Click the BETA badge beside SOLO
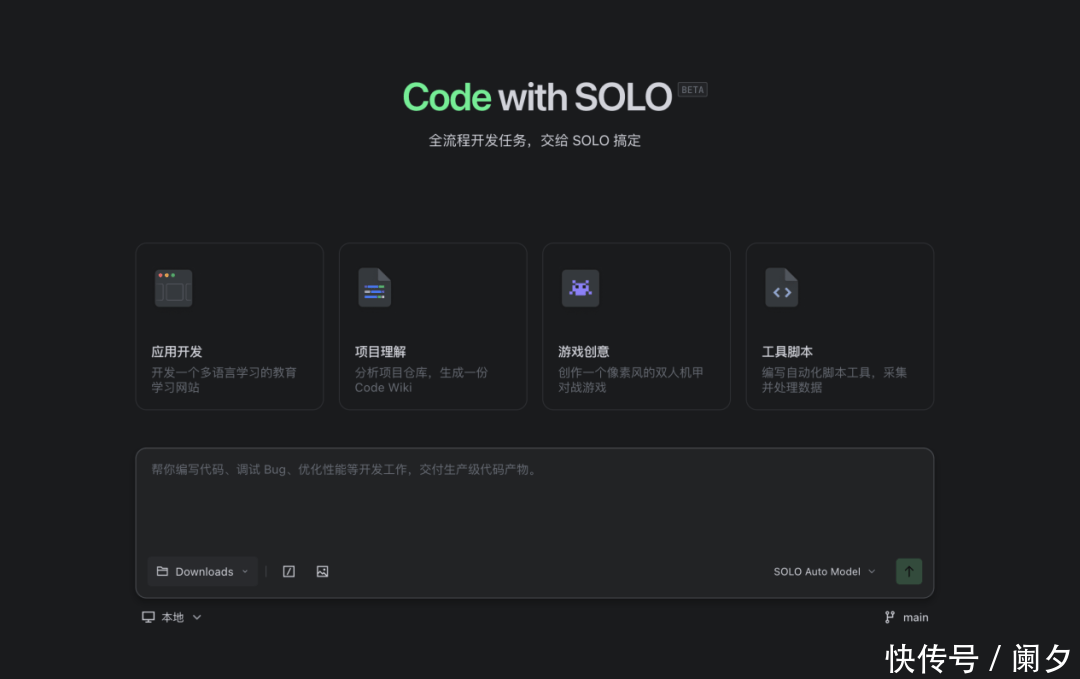This screenshot has width=1080, height=679. [692, 90]
